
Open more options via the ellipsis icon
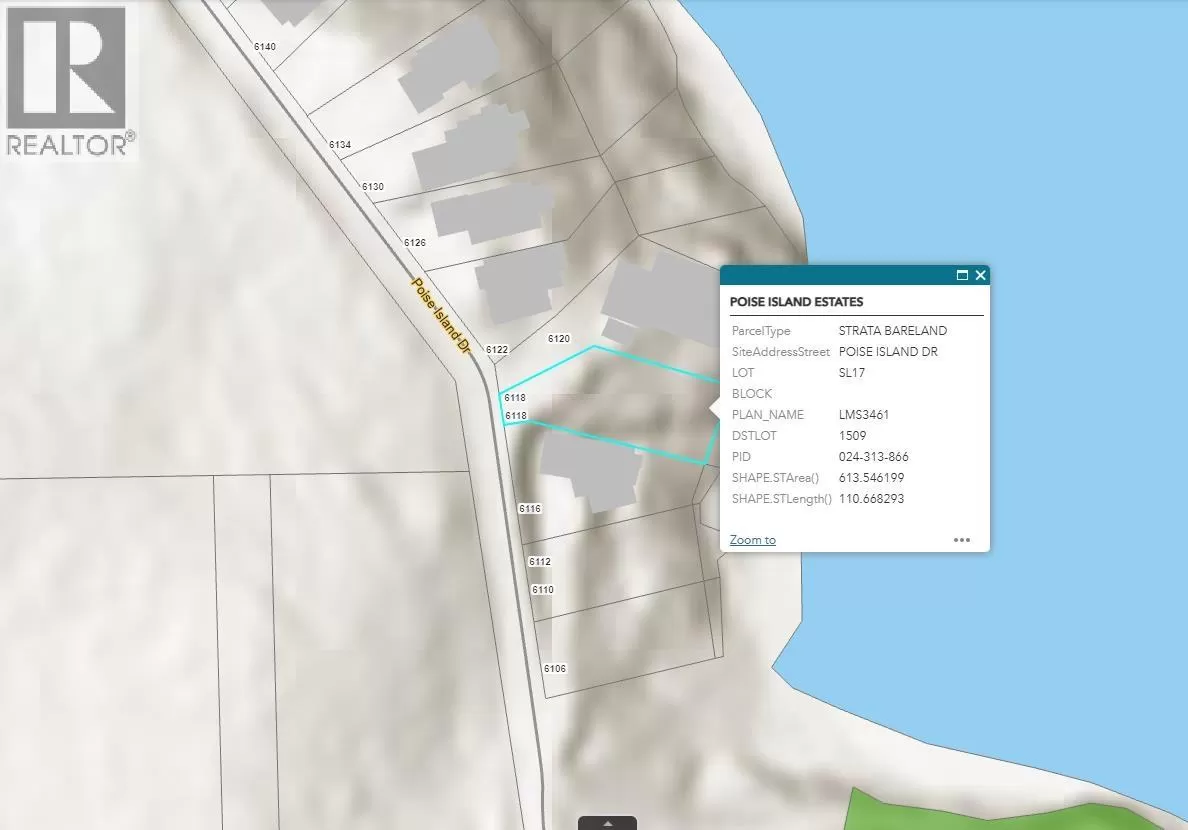tap(961, 539)
